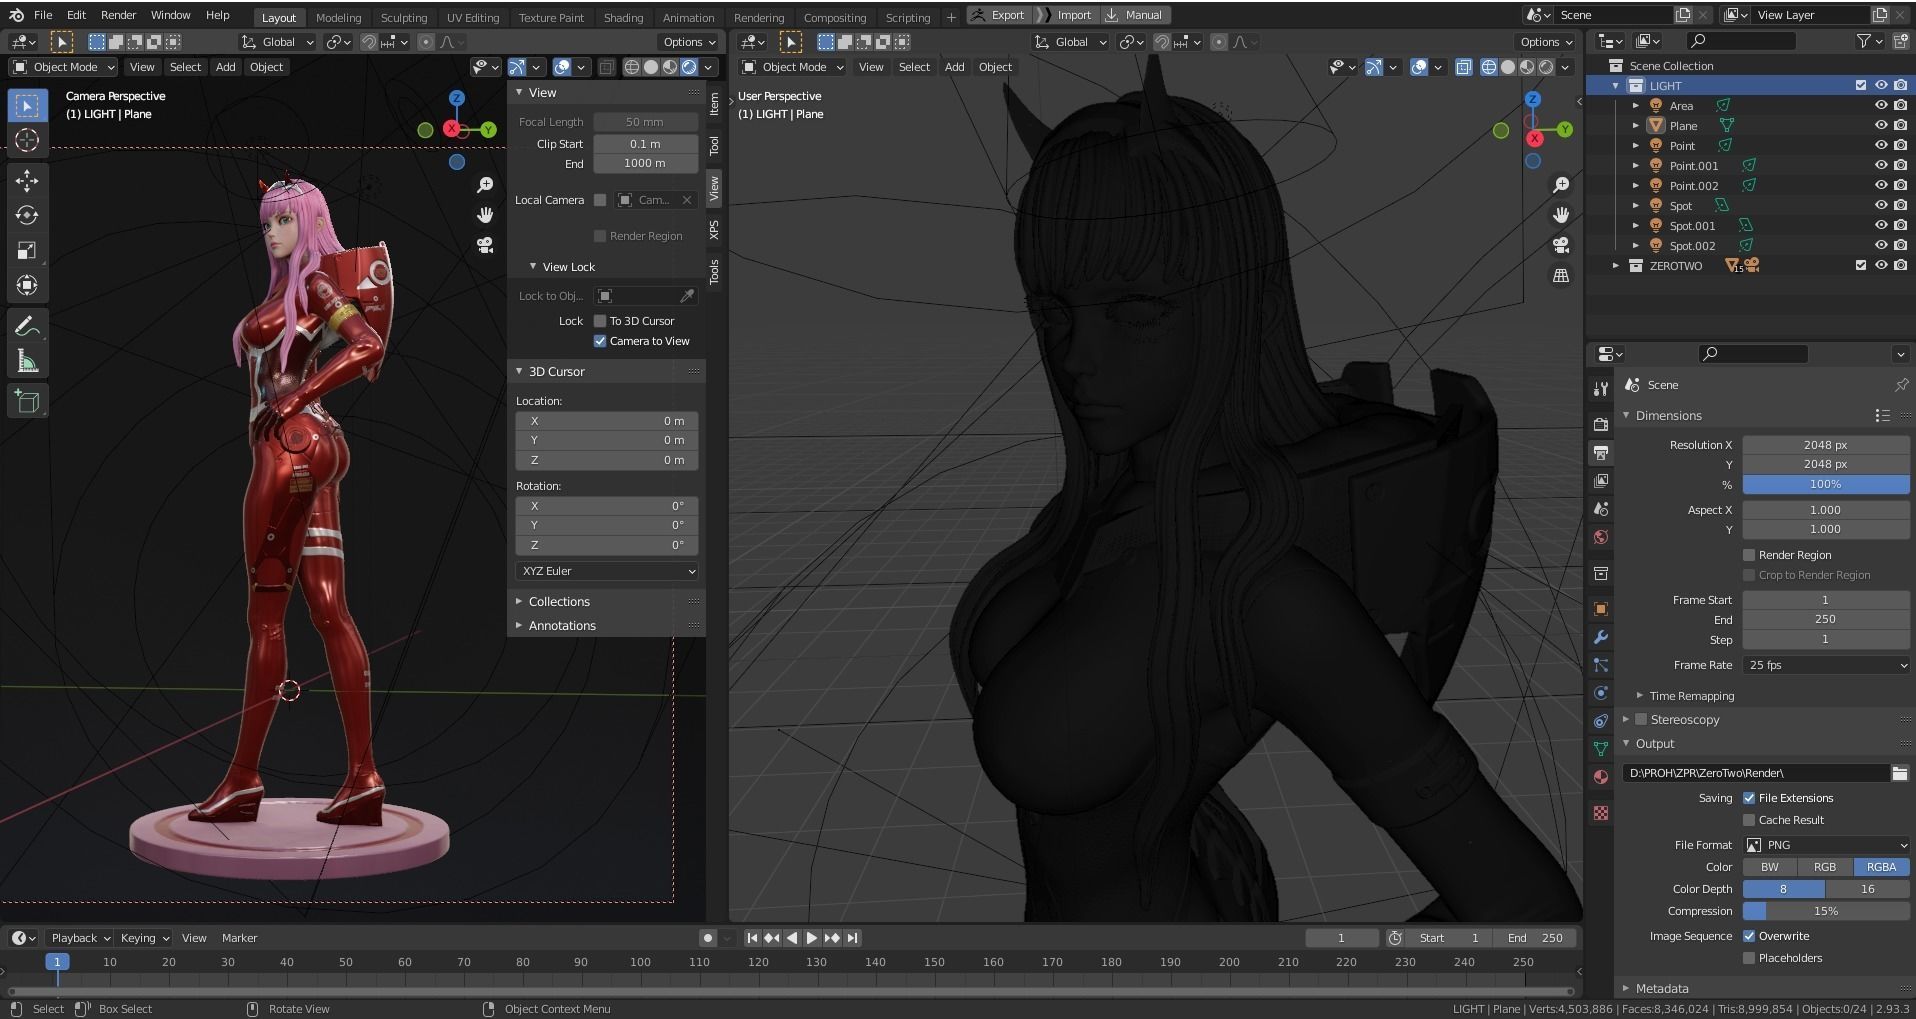Open Modifiers wrench properties tab

point(1601,637)
